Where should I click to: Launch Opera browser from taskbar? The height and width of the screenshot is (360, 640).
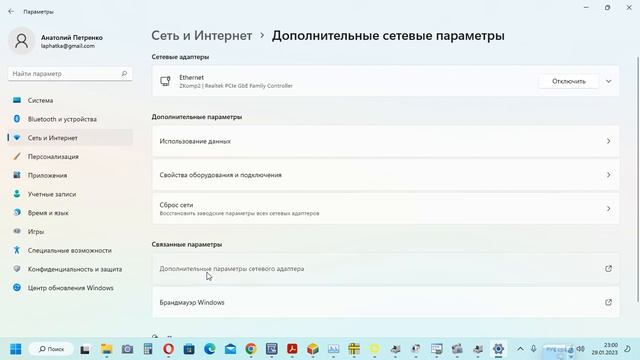tap(169, 349)
